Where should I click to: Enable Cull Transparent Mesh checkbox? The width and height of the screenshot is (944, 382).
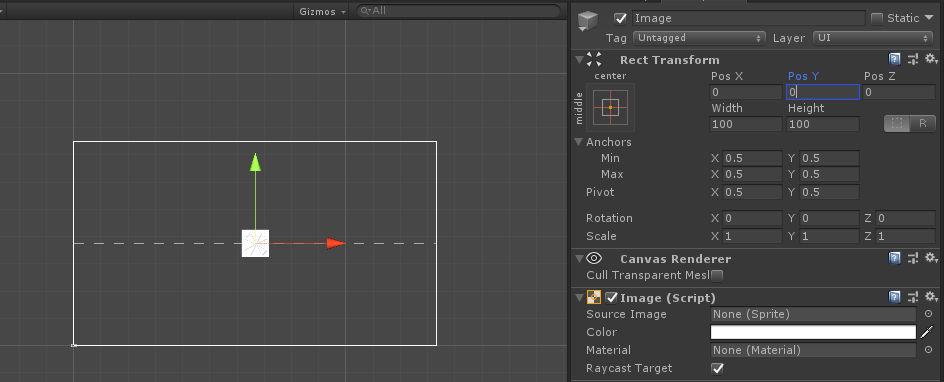pyautogui.click(x=716, y=276)
